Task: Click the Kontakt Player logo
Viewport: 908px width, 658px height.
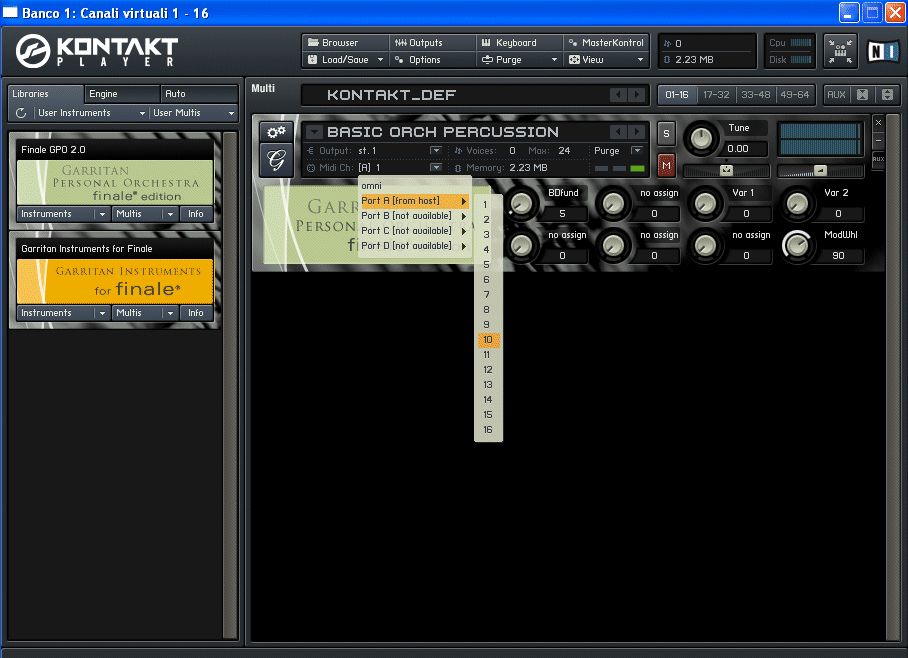Action: pyautogui.click(x=97, y=51)
